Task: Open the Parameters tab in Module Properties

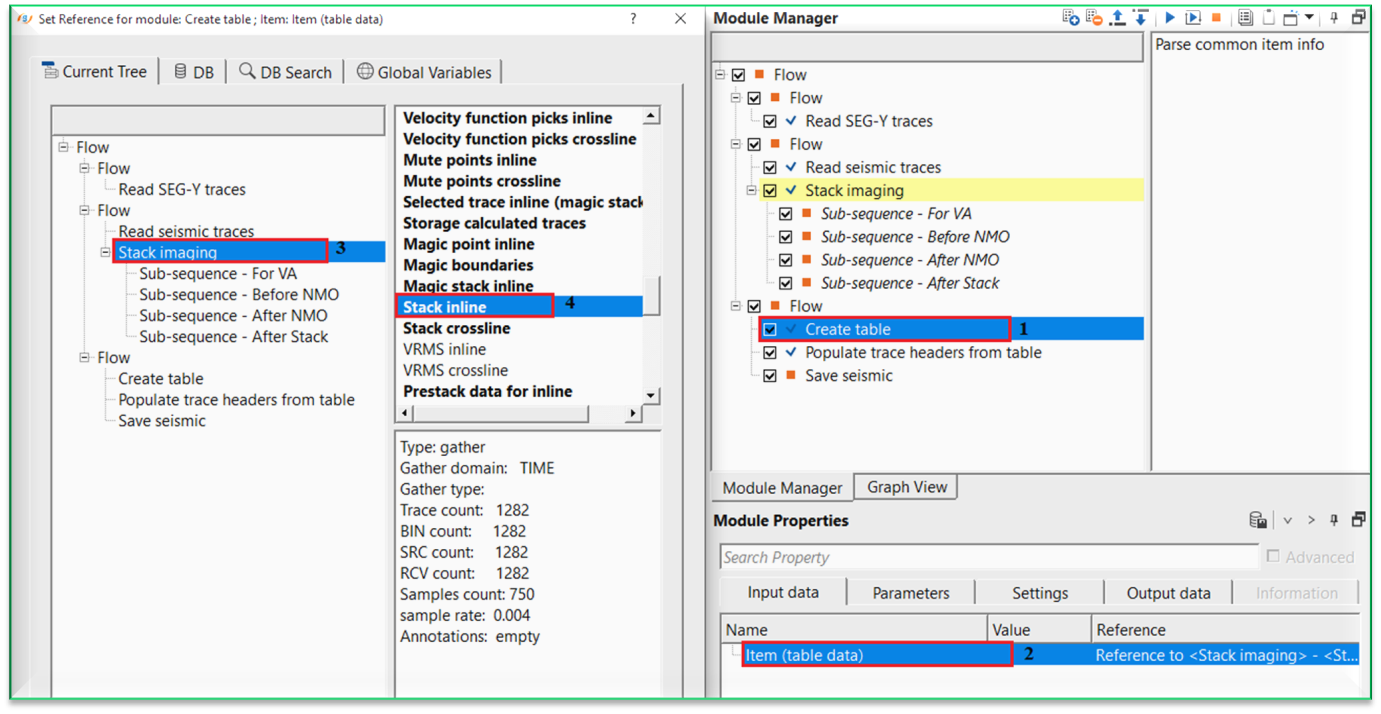Action: click(910, 592)
